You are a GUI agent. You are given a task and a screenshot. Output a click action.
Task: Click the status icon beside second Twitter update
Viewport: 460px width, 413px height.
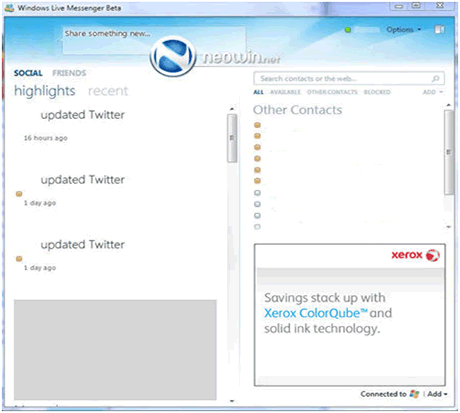pos(19,194)
